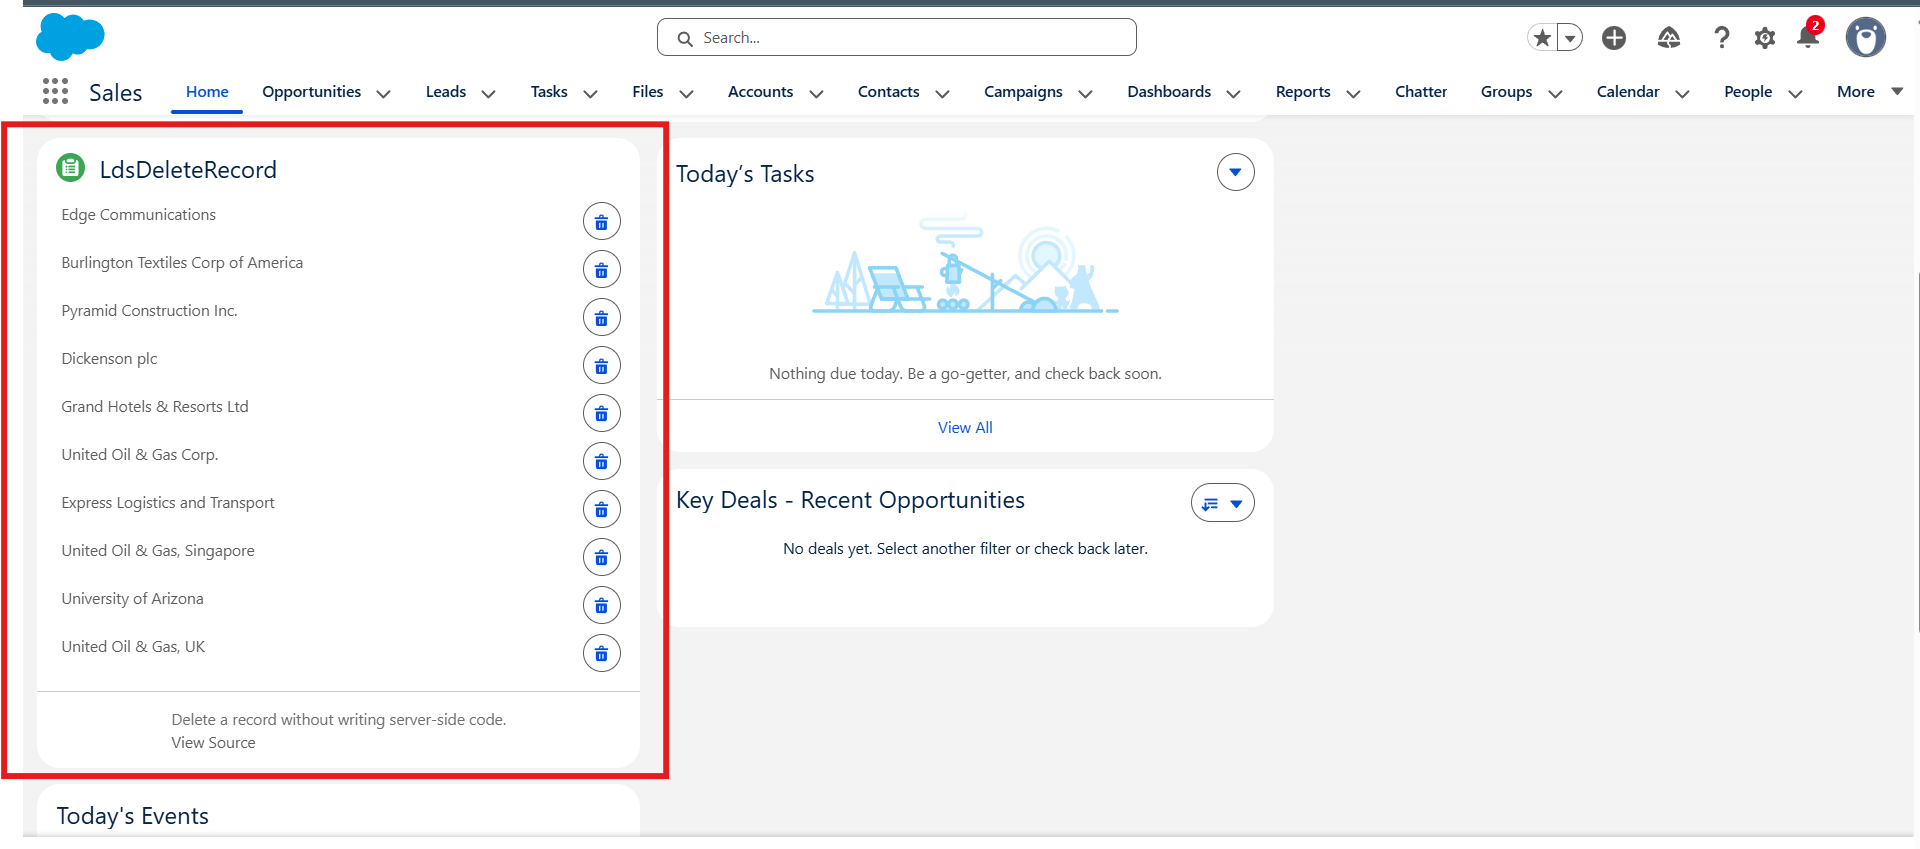Open the View Source link
Image resolution: width=1920 pixels, height=849 pixels.
coord(213,743)
